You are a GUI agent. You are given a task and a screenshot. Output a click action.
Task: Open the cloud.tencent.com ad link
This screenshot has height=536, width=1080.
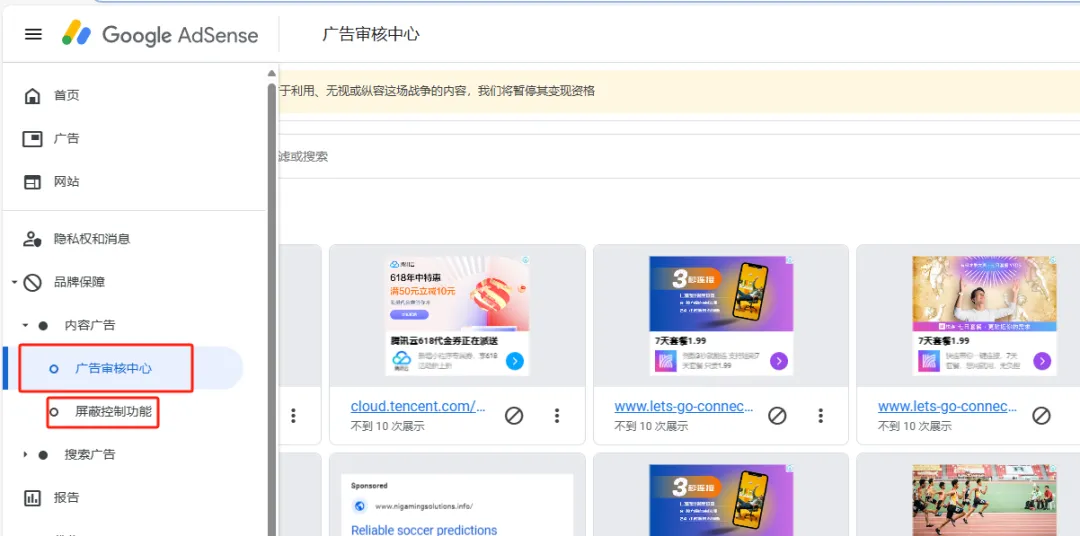click(x=418, y=406)
